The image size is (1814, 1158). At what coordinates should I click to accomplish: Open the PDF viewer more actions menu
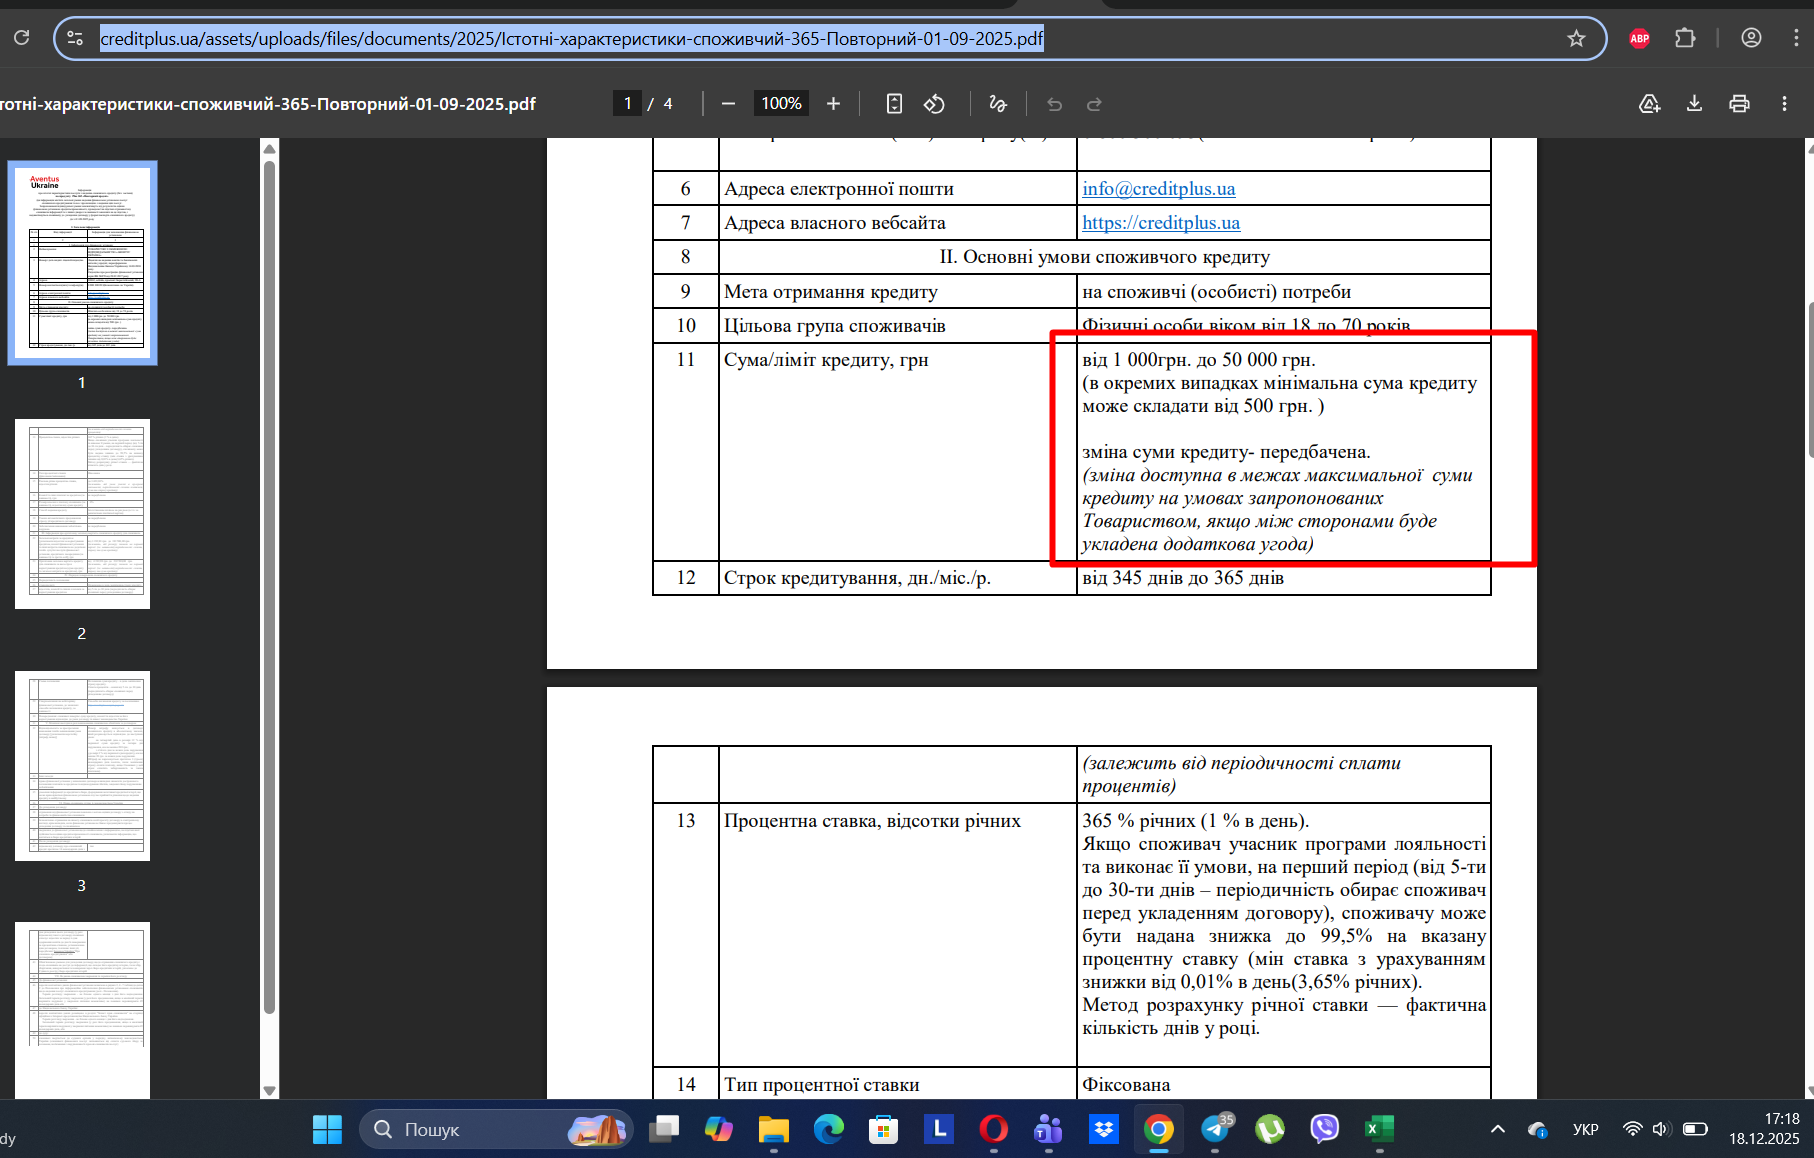1784,104
